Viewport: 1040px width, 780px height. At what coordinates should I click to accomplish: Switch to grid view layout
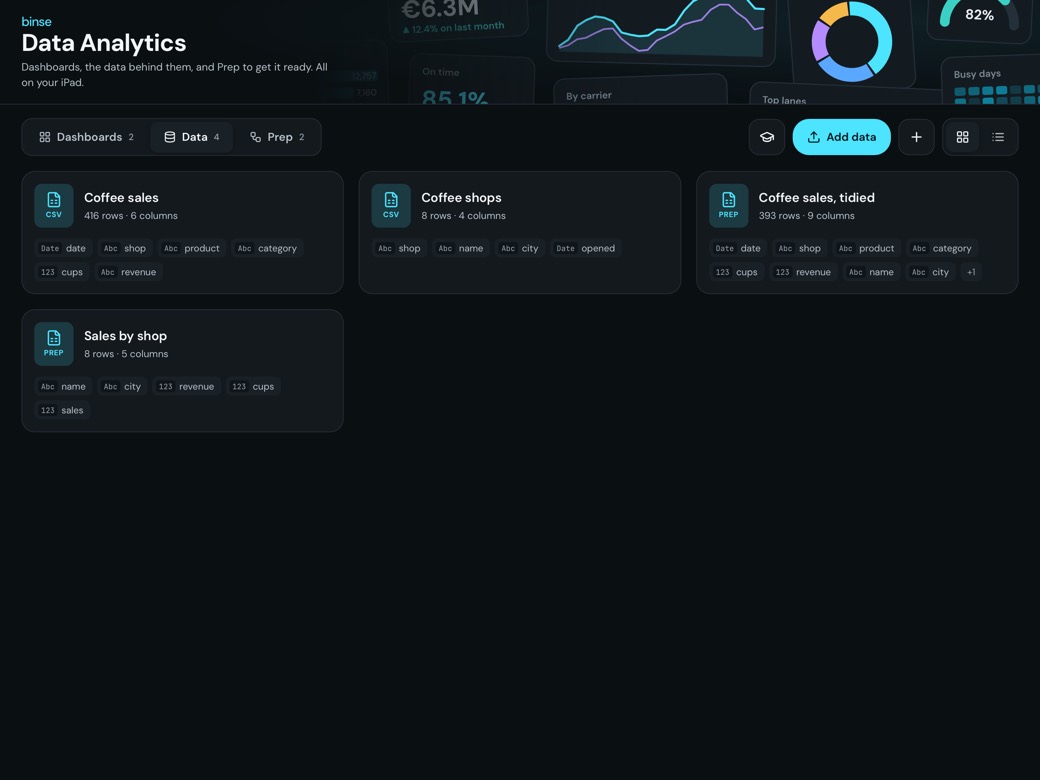pos(962,137)
